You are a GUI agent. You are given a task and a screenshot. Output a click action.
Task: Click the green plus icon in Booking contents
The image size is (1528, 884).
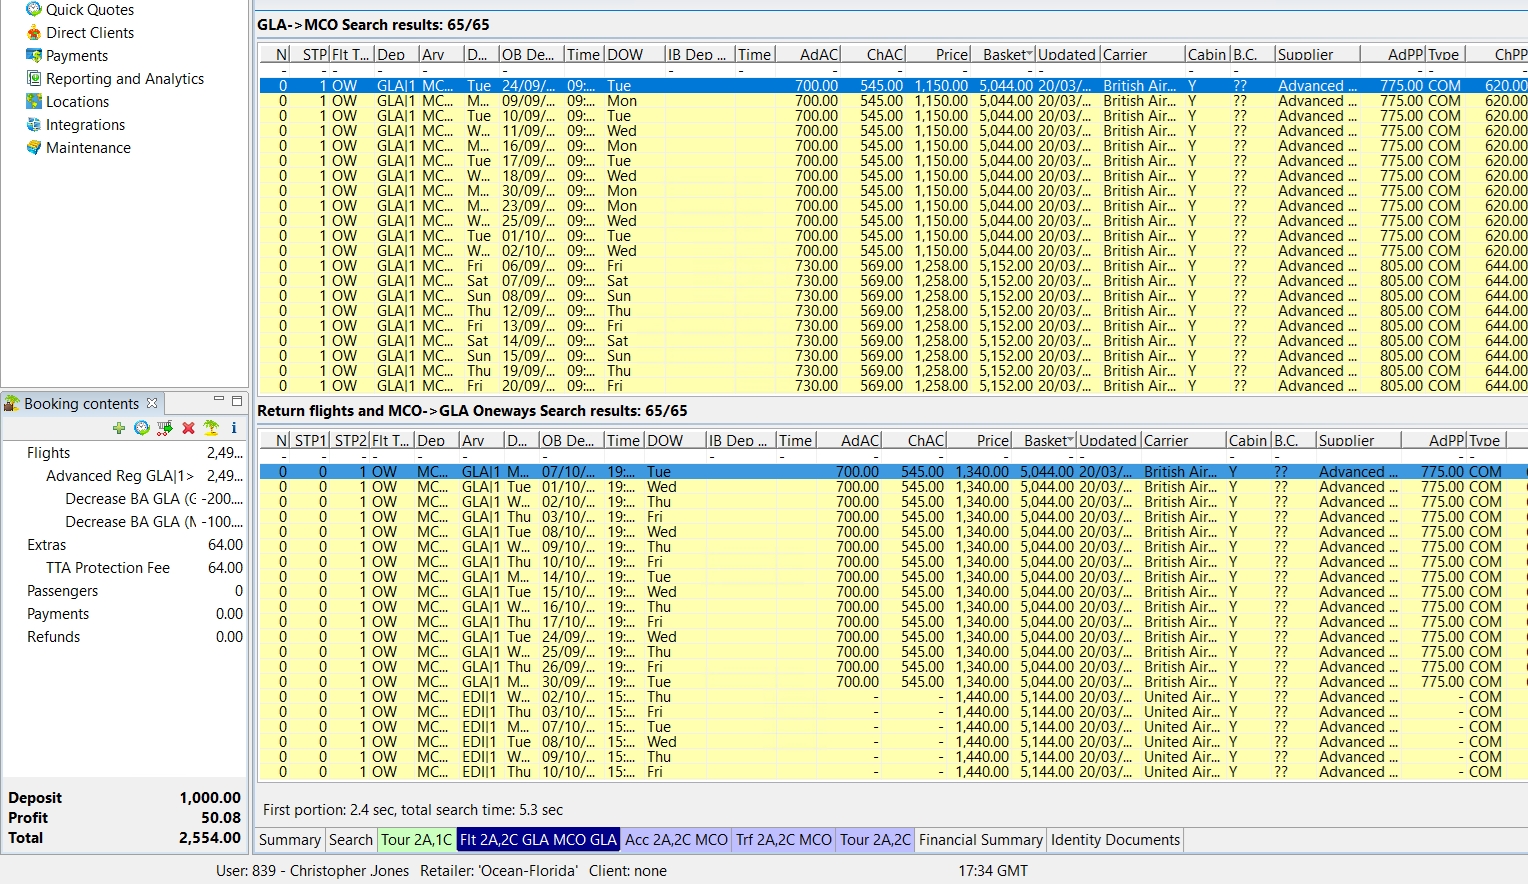click(x=119, y=428)
